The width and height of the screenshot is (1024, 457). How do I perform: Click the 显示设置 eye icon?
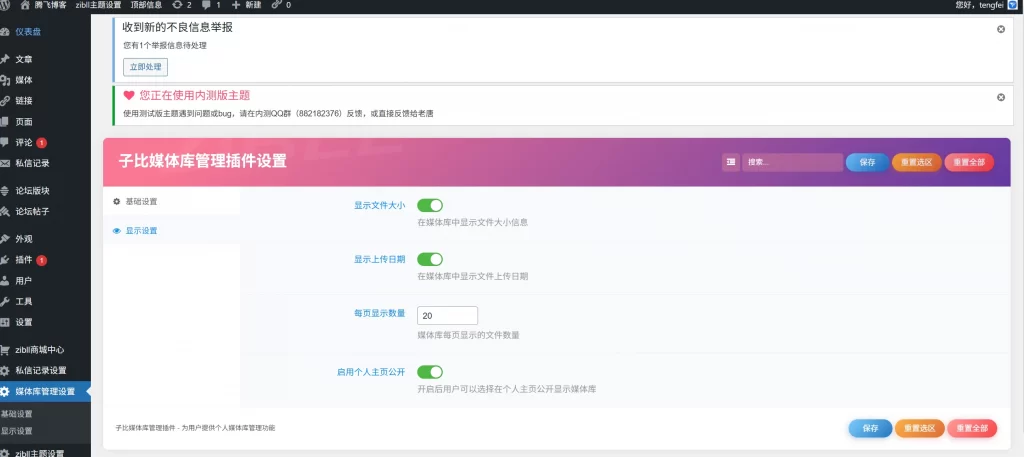(x=116, y=230)
